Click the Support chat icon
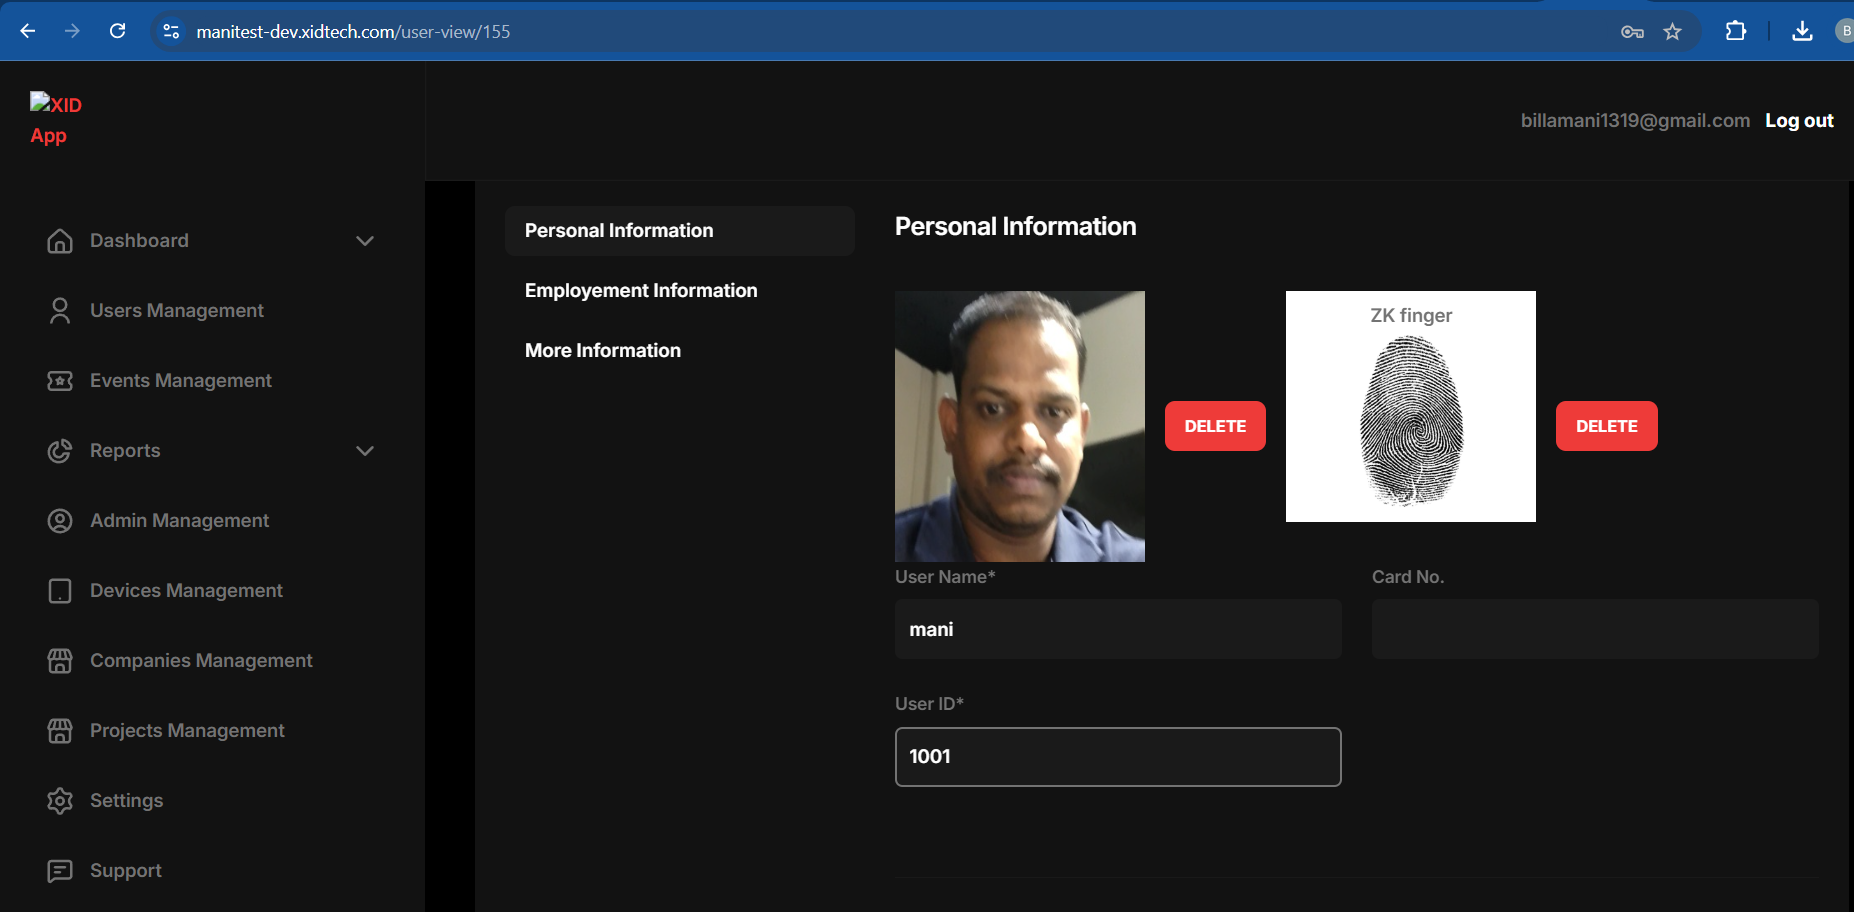This screenshot has height=912, width=1854. (x=60, y=871)
